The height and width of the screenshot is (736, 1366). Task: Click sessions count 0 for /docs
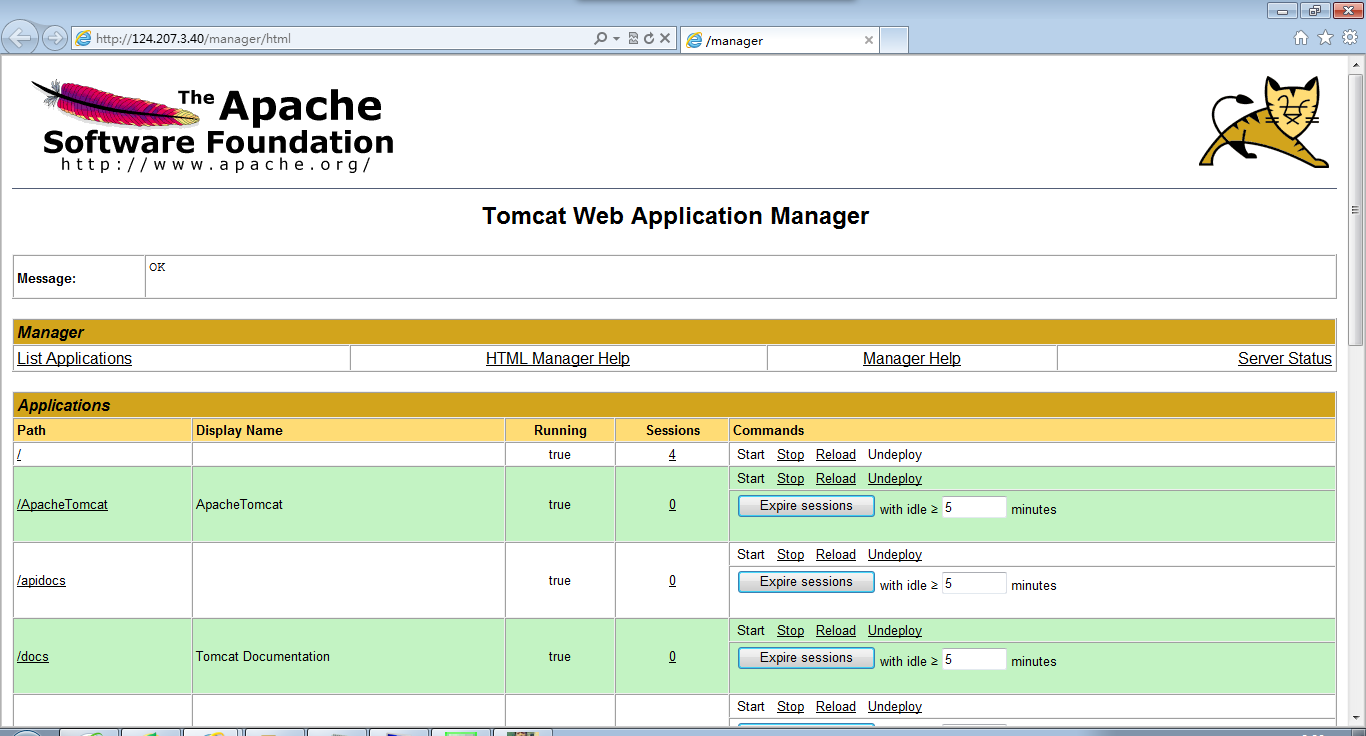(672, 657)
